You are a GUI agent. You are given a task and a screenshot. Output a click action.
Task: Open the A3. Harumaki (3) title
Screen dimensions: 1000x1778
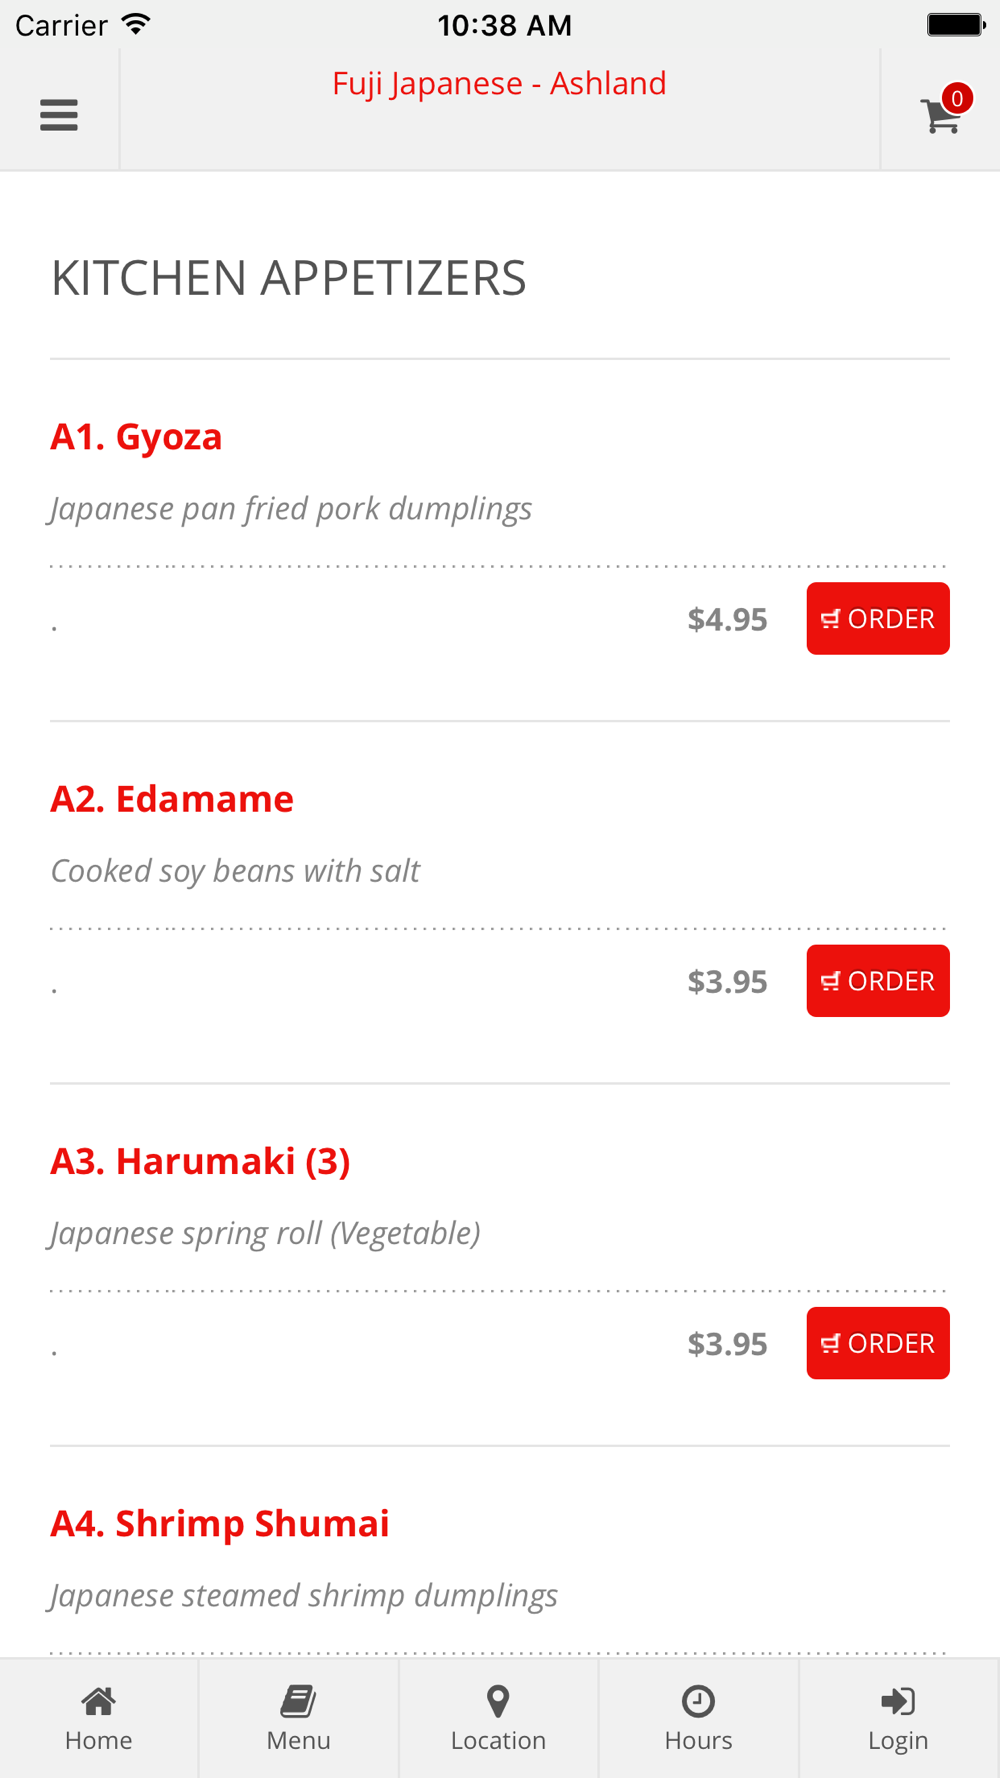(x=200, y=1161)
